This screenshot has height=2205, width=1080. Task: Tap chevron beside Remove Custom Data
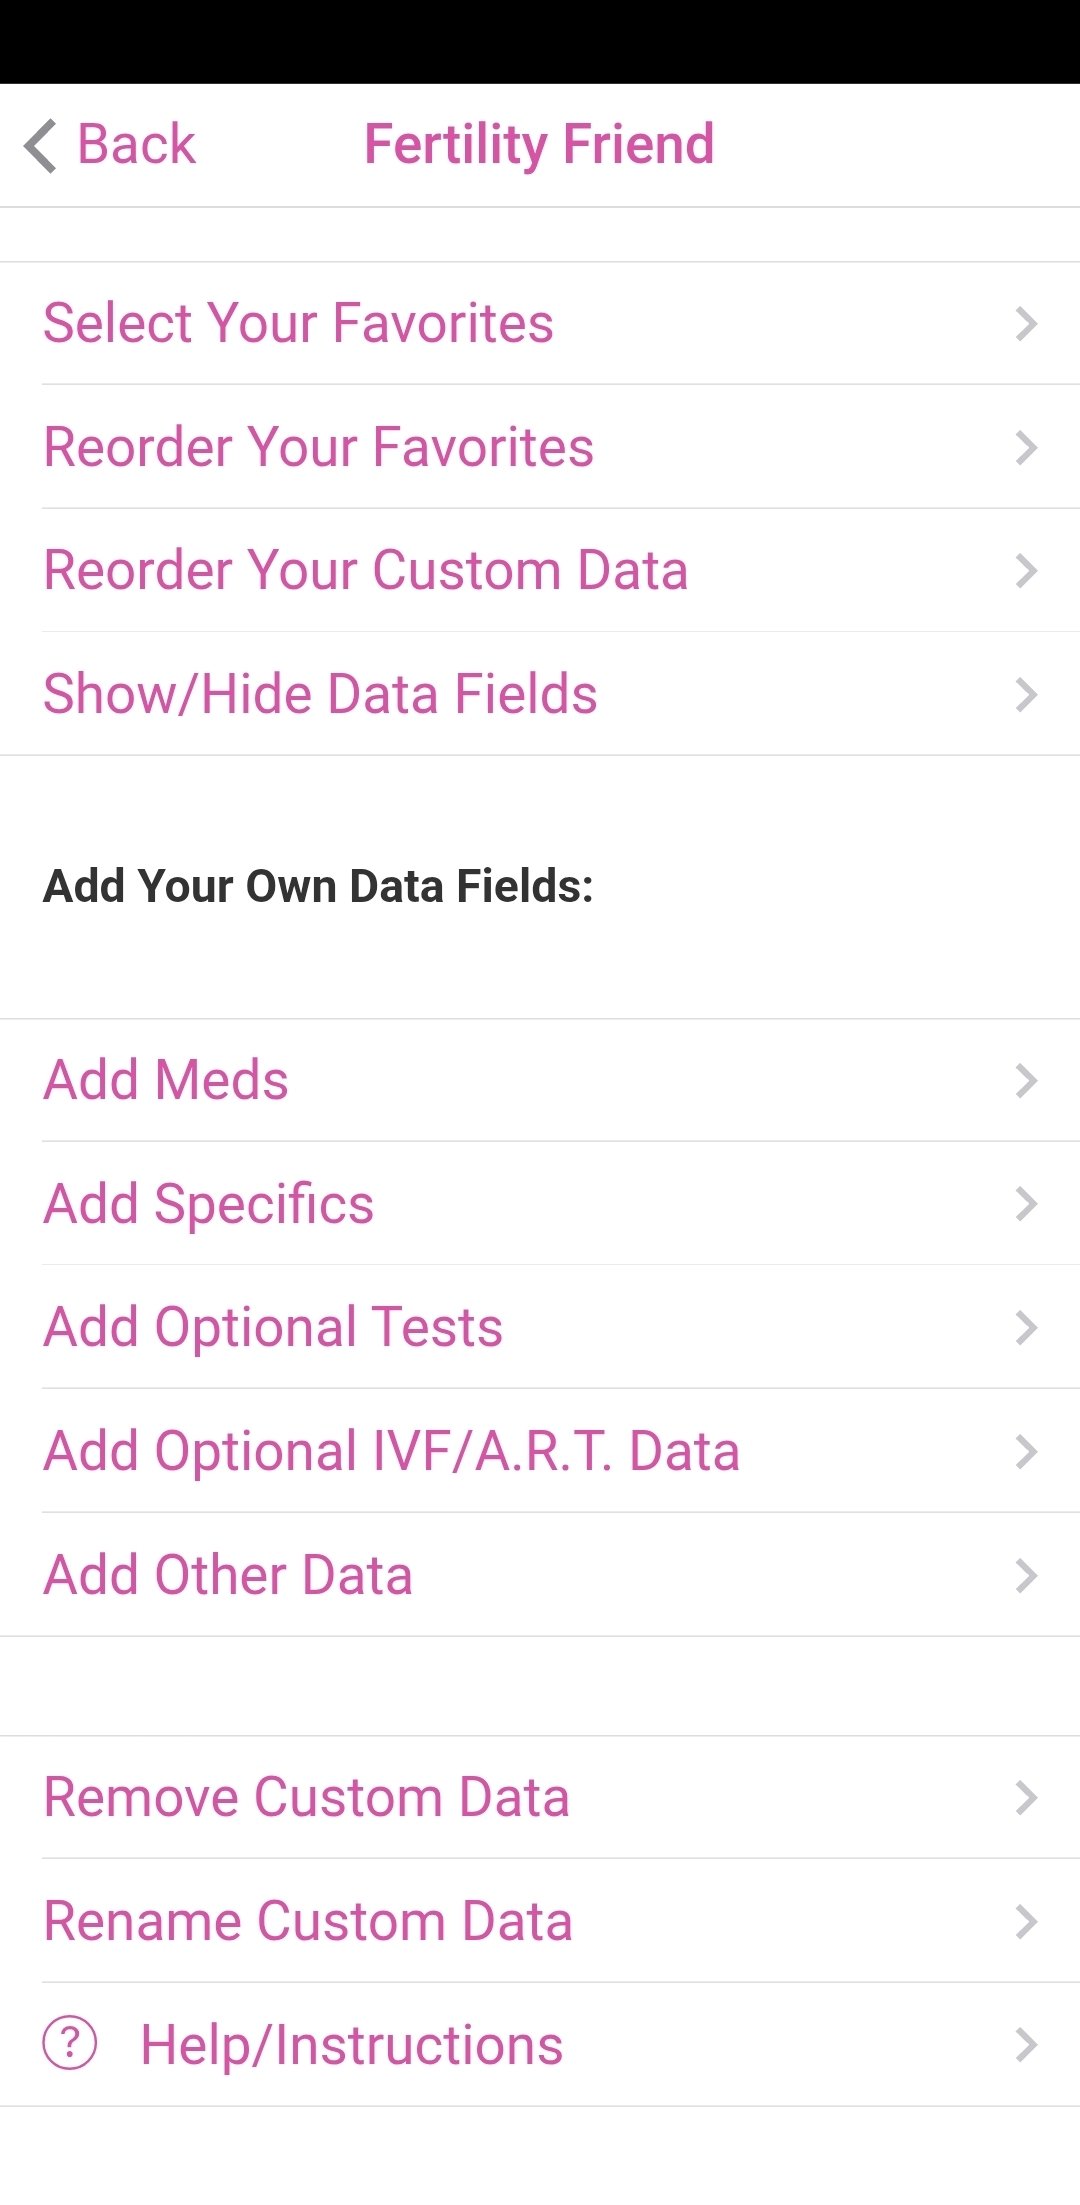[1026, 1798]
